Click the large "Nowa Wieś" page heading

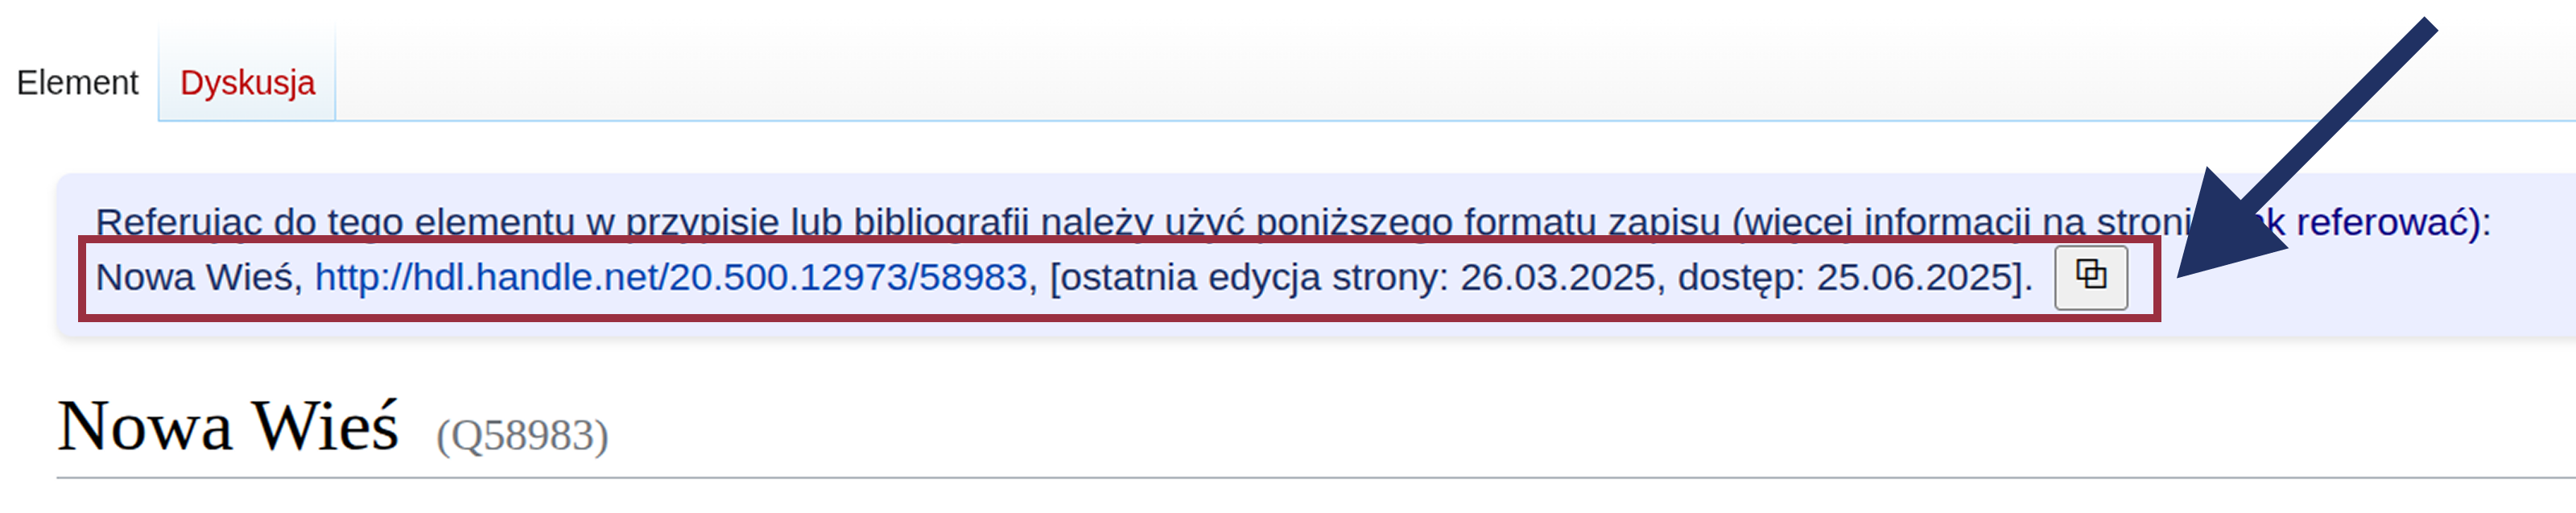coord(228,427)
